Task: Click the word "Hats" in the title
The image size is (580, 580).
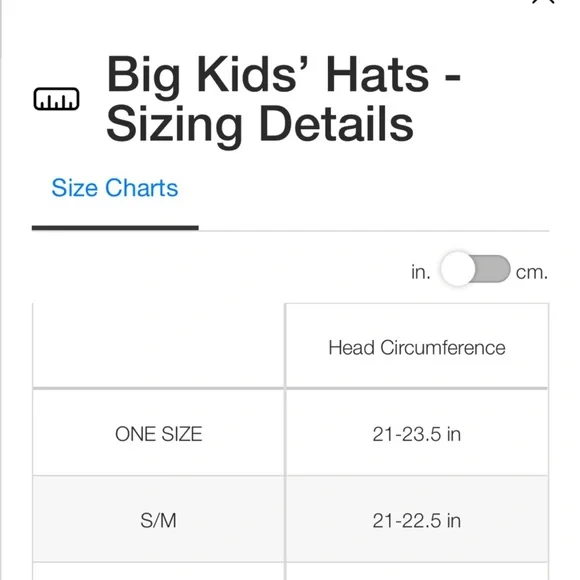Action: point(377,74)
